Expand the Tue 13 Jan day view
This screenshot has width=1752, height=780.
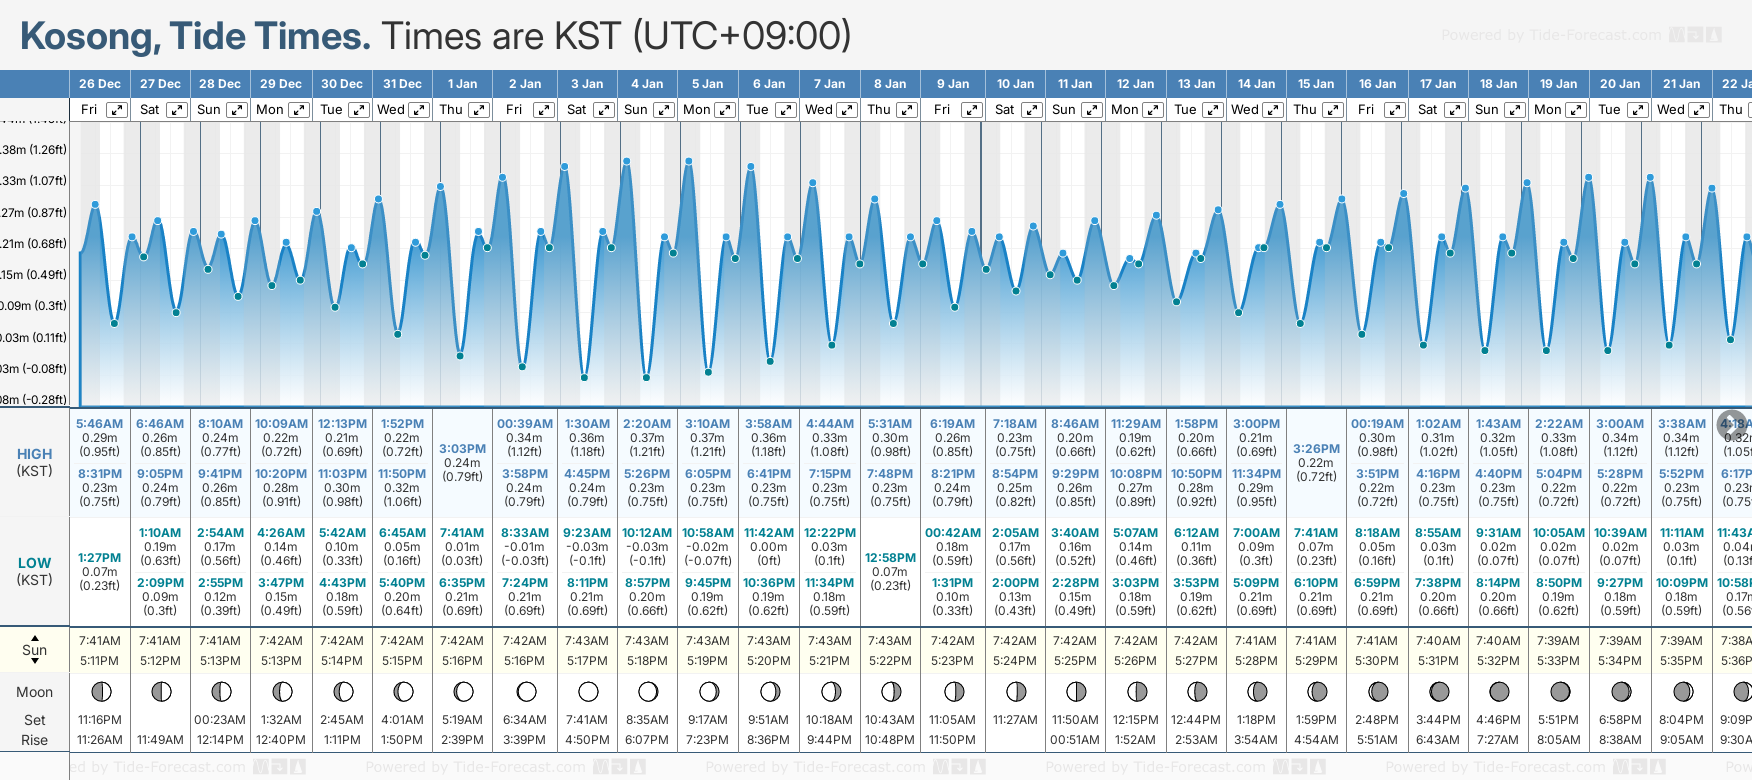tap(1212, 110)
